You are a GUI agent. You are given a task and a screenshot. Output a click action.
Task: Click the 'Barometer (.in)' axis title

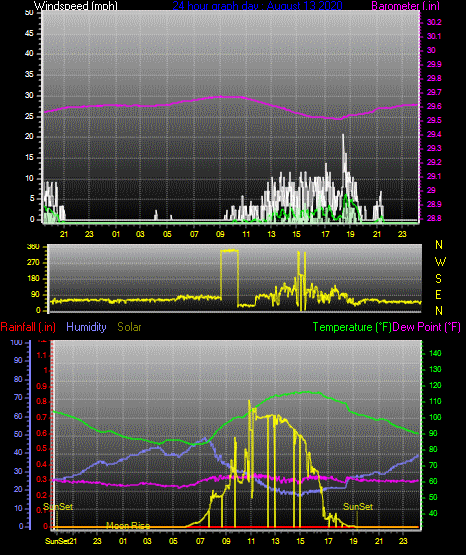[x=405, y=6]
